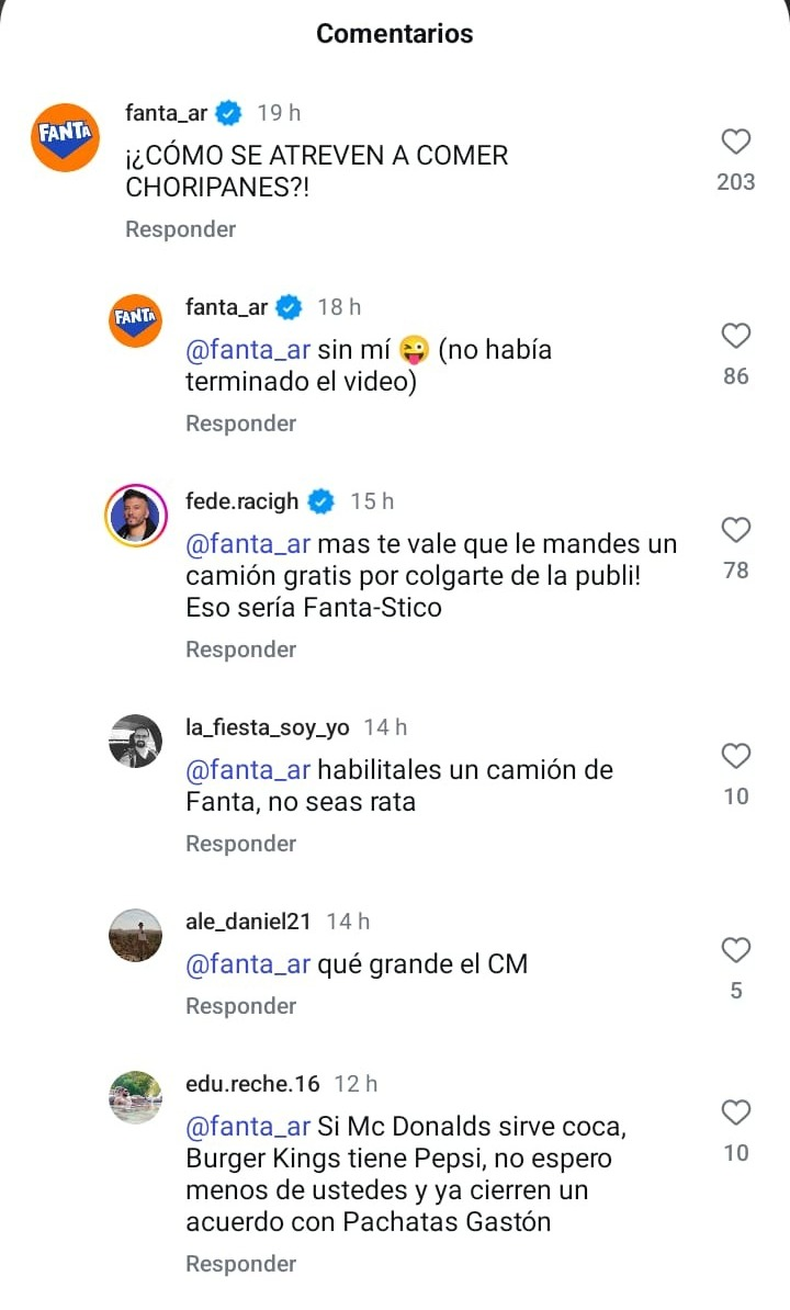
Task: Reply to fede.racigh's comment
Action: [241, 650]
